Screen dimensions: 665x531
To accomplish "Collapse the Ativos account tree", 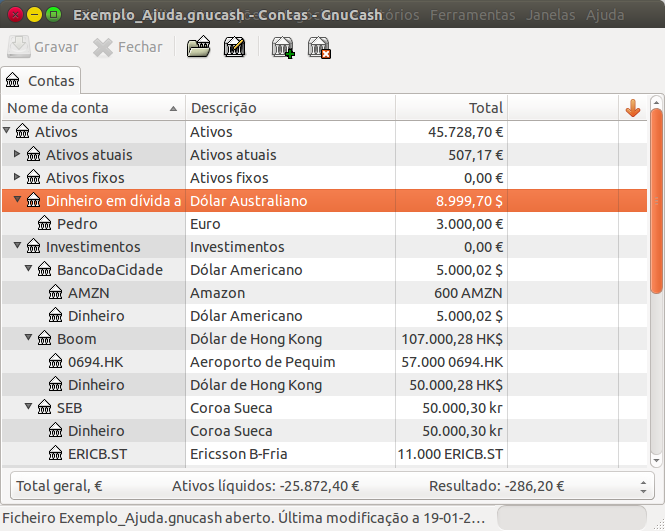I will click(x=6, y=130).
